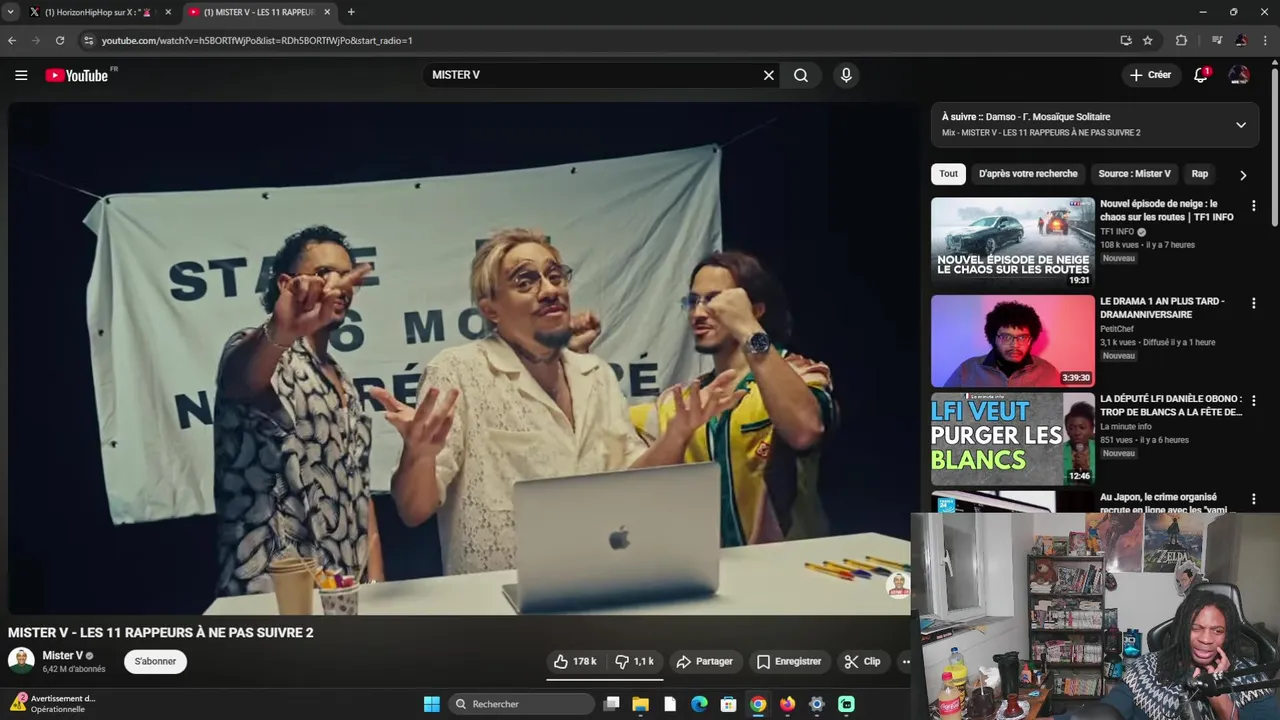Open the Windows Start menu

[x=431, y=704]
